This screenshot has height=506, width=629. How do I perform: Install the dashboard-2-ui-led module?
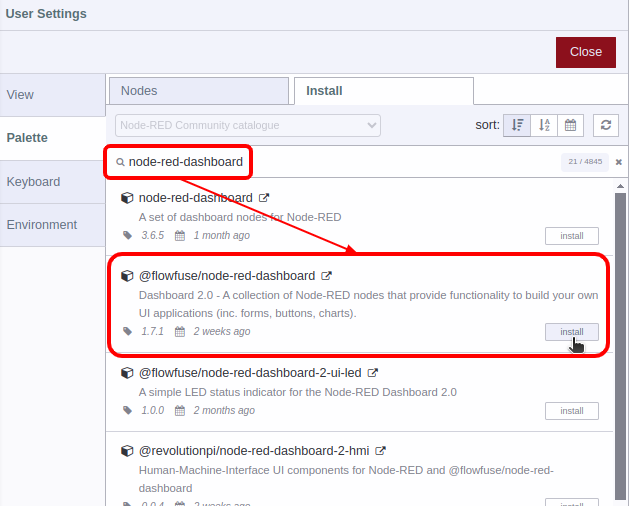pos(572,411)
